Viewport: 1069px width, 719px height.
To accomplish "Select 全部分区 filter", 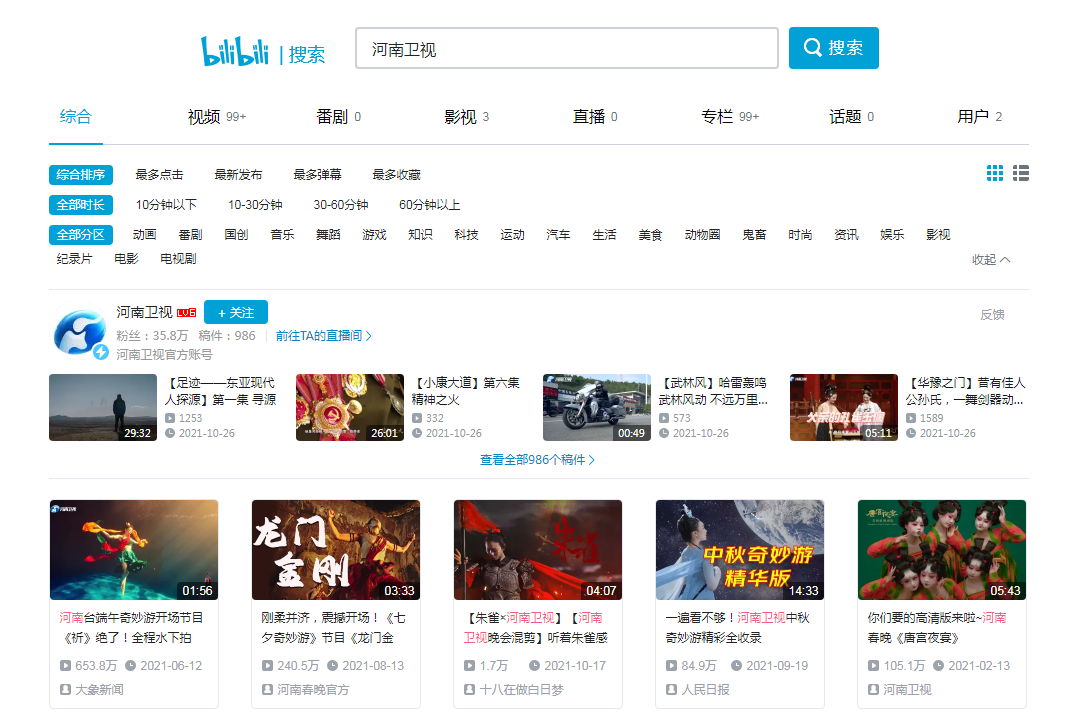I will 80,234.
